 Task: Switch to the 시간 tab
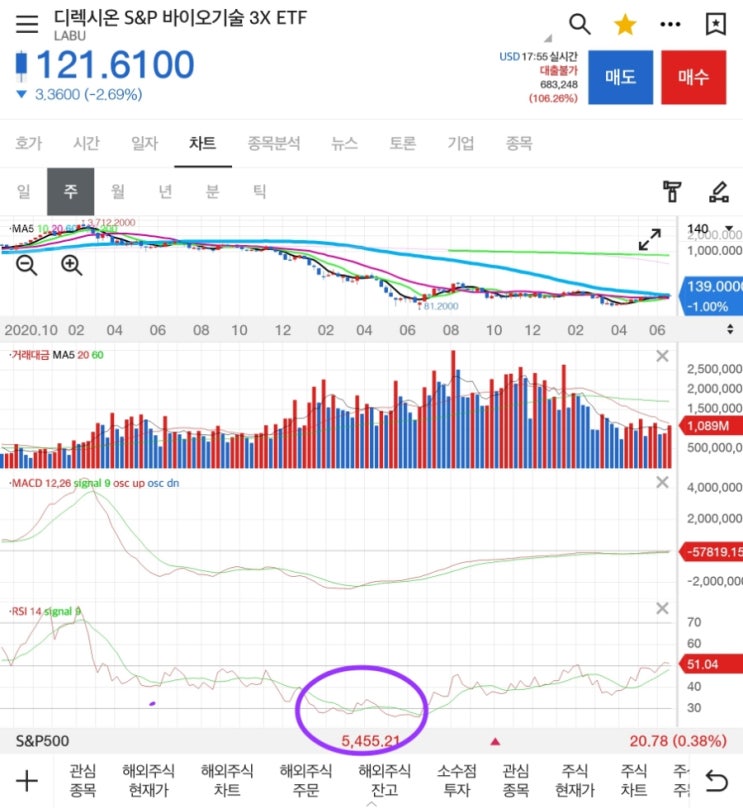click(x=86, y=143)
